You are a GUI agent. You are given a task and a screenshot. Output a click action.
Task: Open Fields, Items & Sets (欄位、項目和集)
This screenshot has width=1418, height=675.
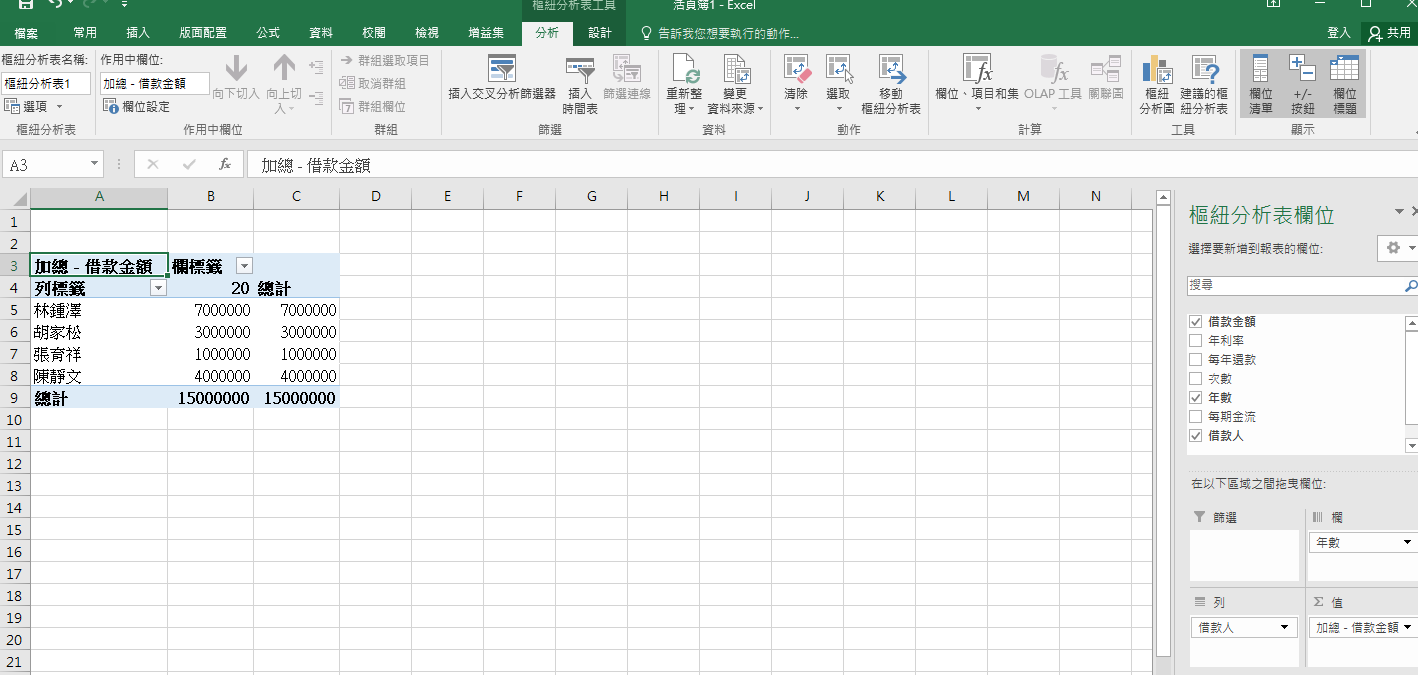(977, 83)
